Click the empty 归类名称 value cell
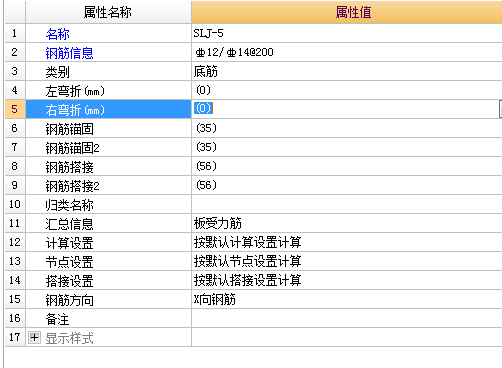The width and height of the screenshot is (502, 368). (x=347, y=204)
